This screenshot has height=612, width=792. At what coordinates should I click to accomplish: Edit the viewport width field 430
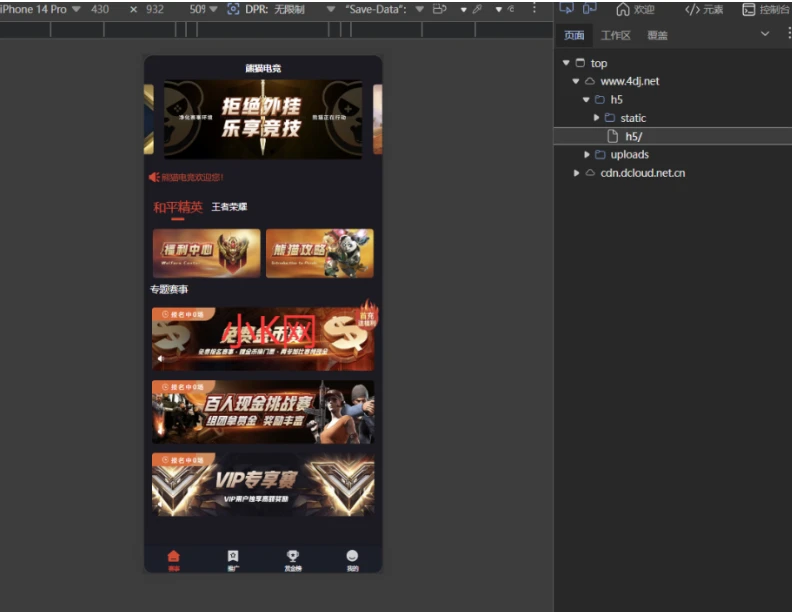tap(100, 9)
